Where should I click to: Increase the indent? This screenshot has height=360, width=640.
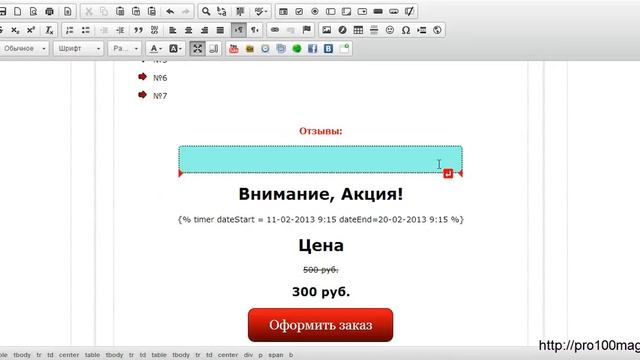point(120,30)
